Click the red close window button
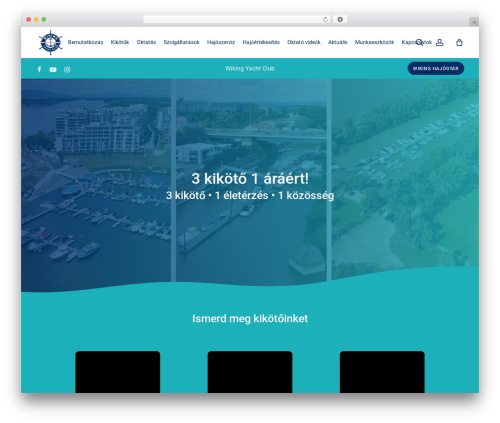 [29, 19]
